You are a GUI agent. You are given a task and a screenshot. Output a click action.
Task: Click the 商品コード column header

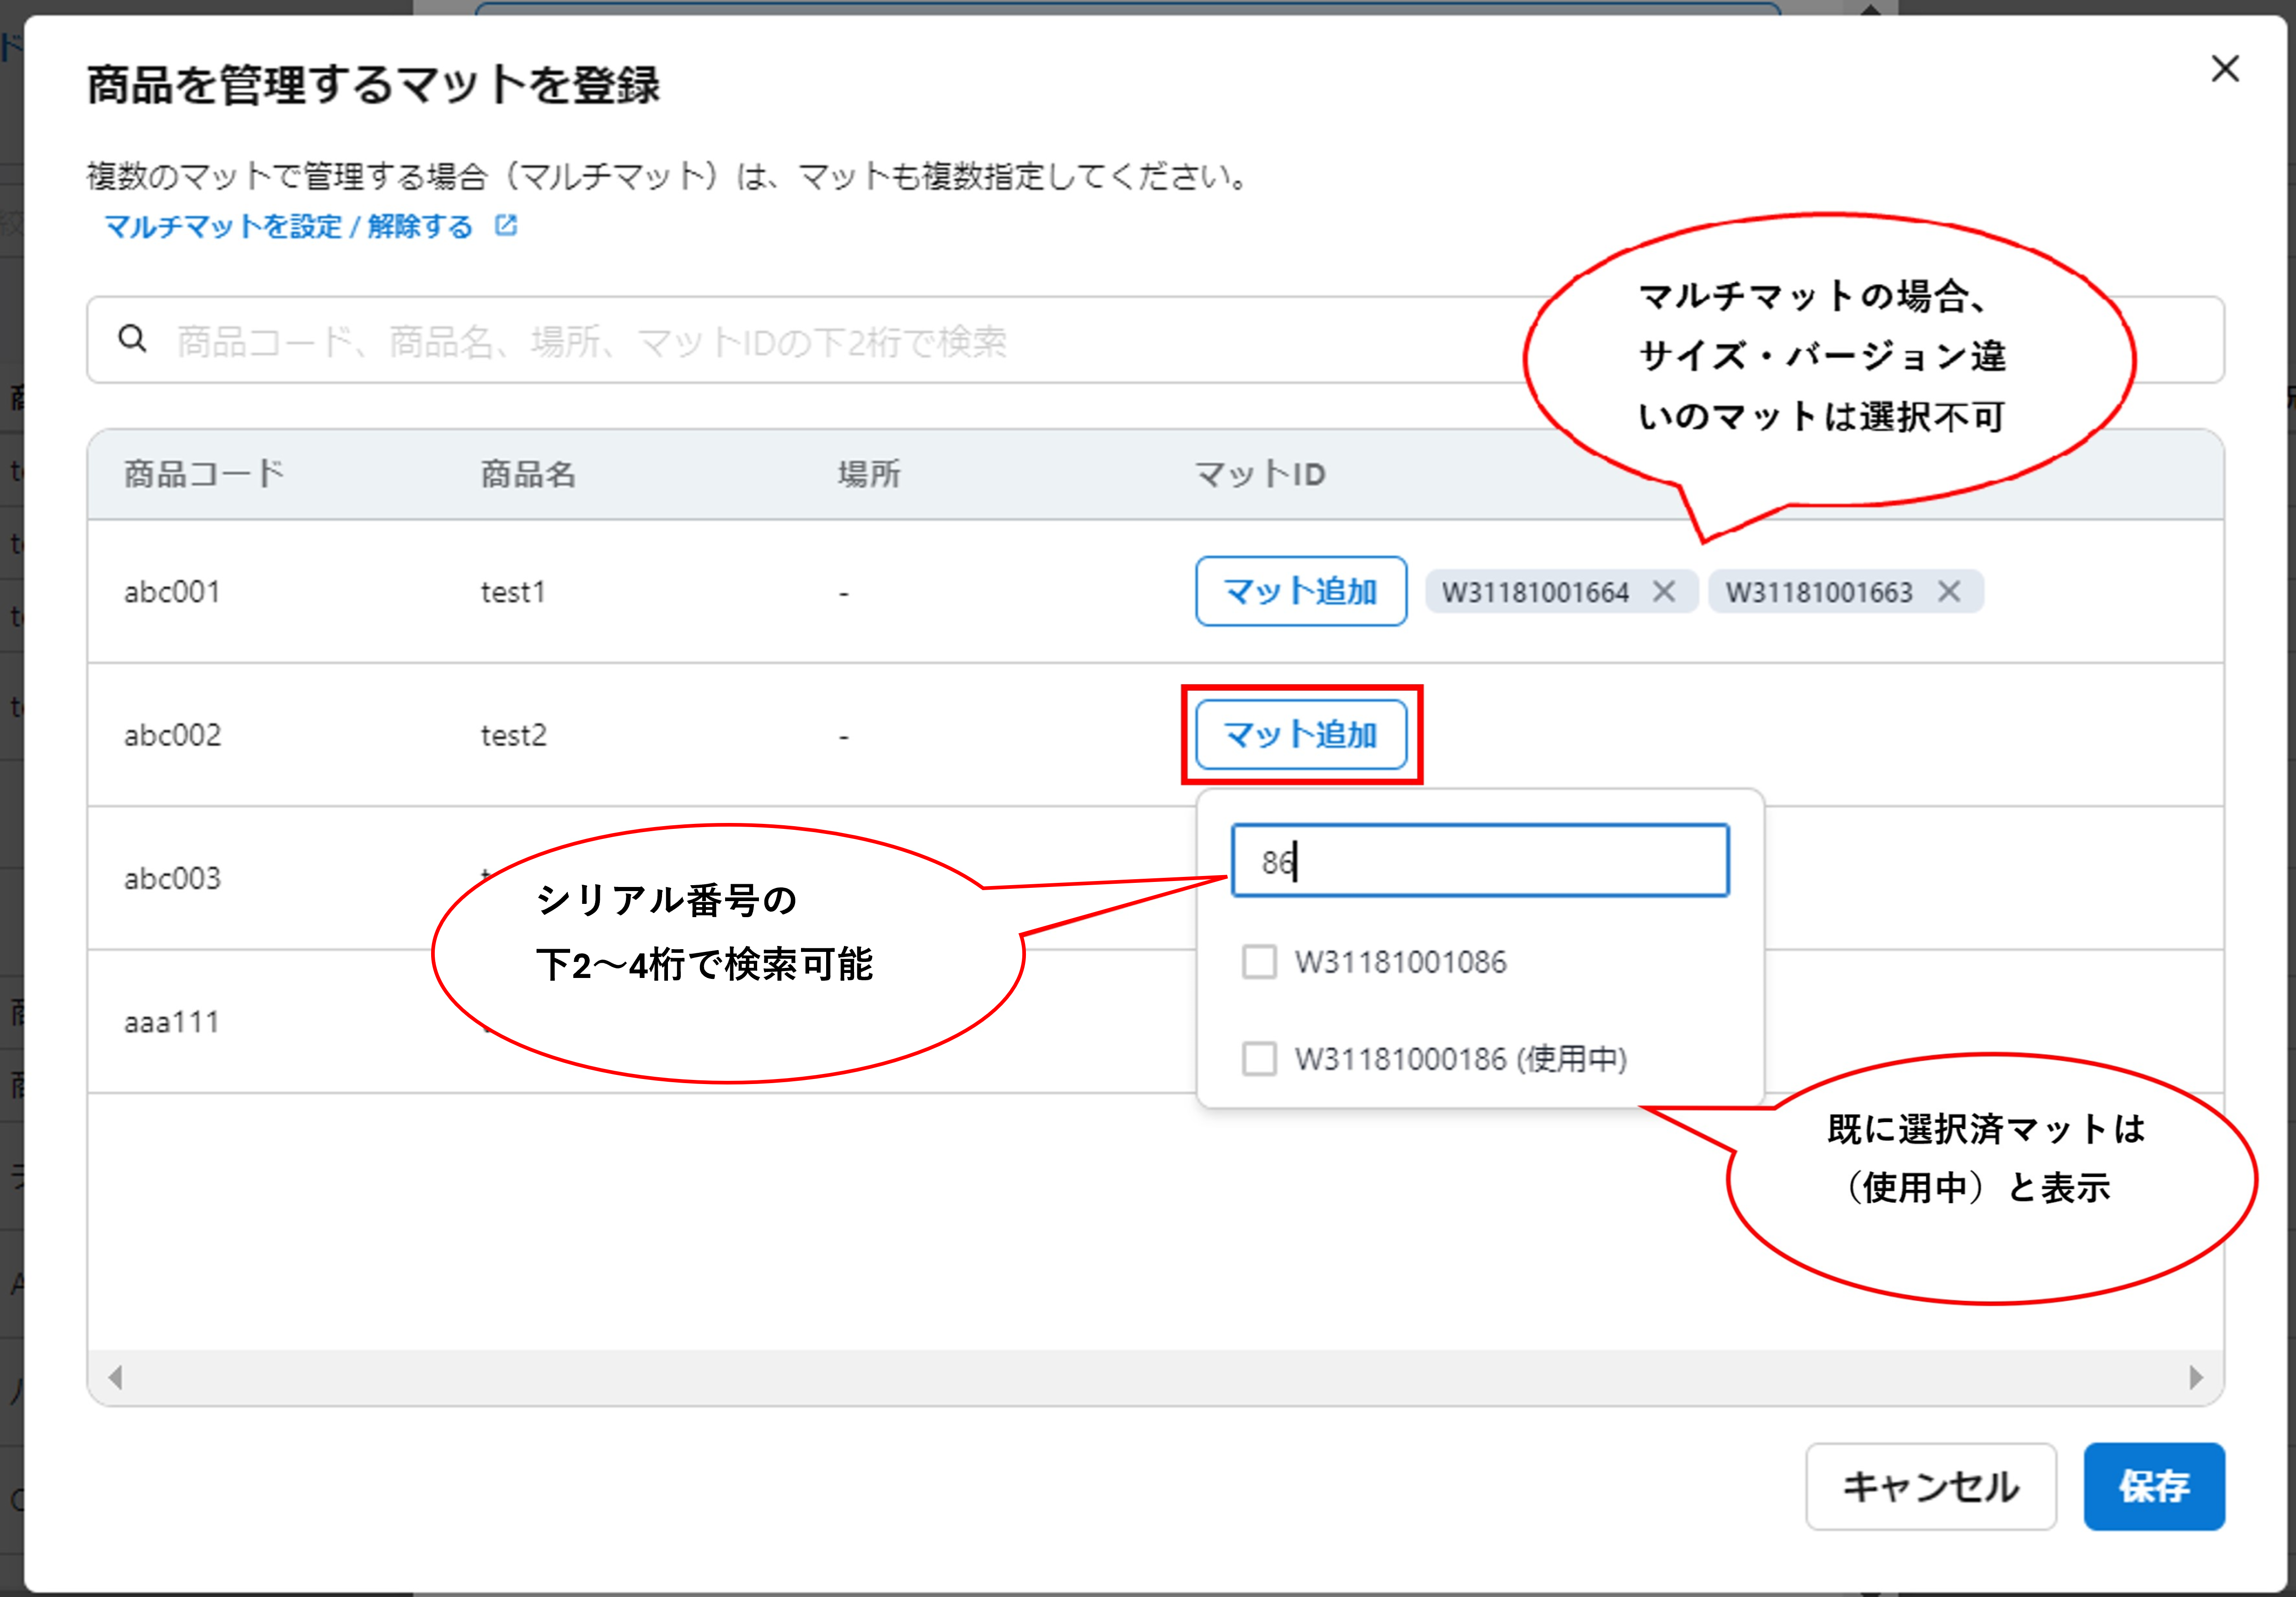205,474
